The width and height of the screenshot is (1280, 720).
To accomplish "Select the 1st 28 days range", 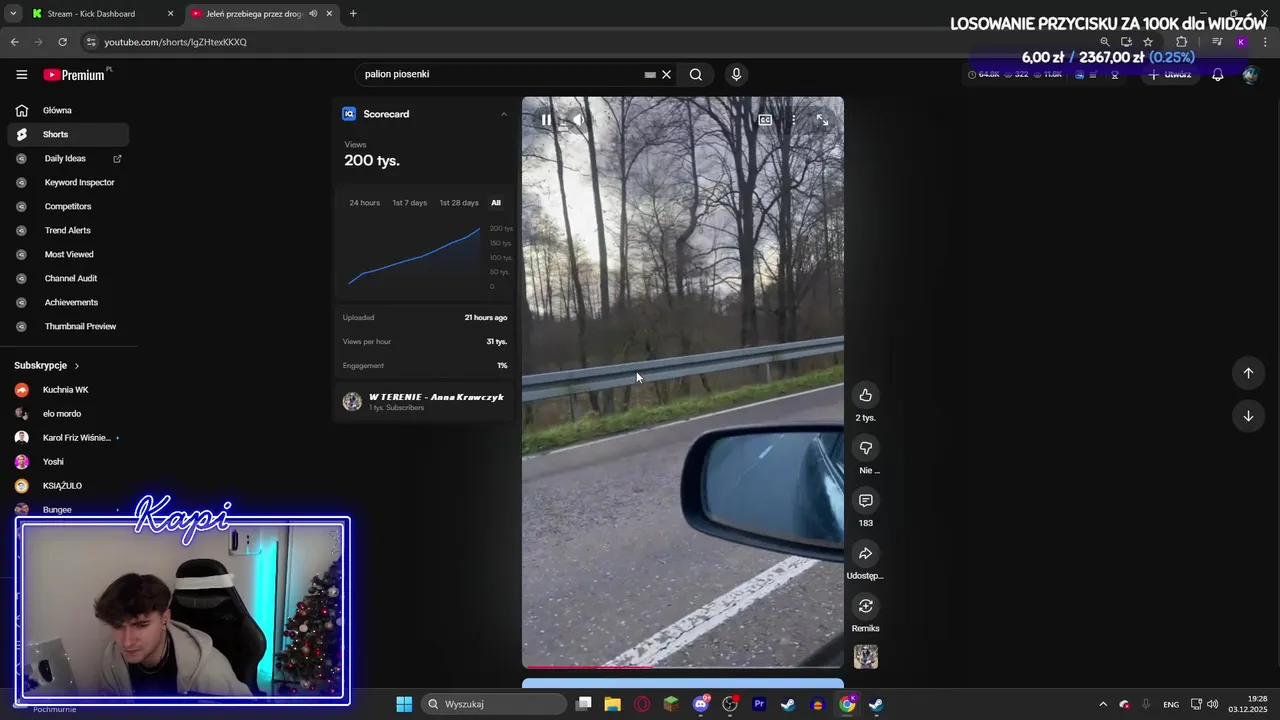I will pos(459,203).
